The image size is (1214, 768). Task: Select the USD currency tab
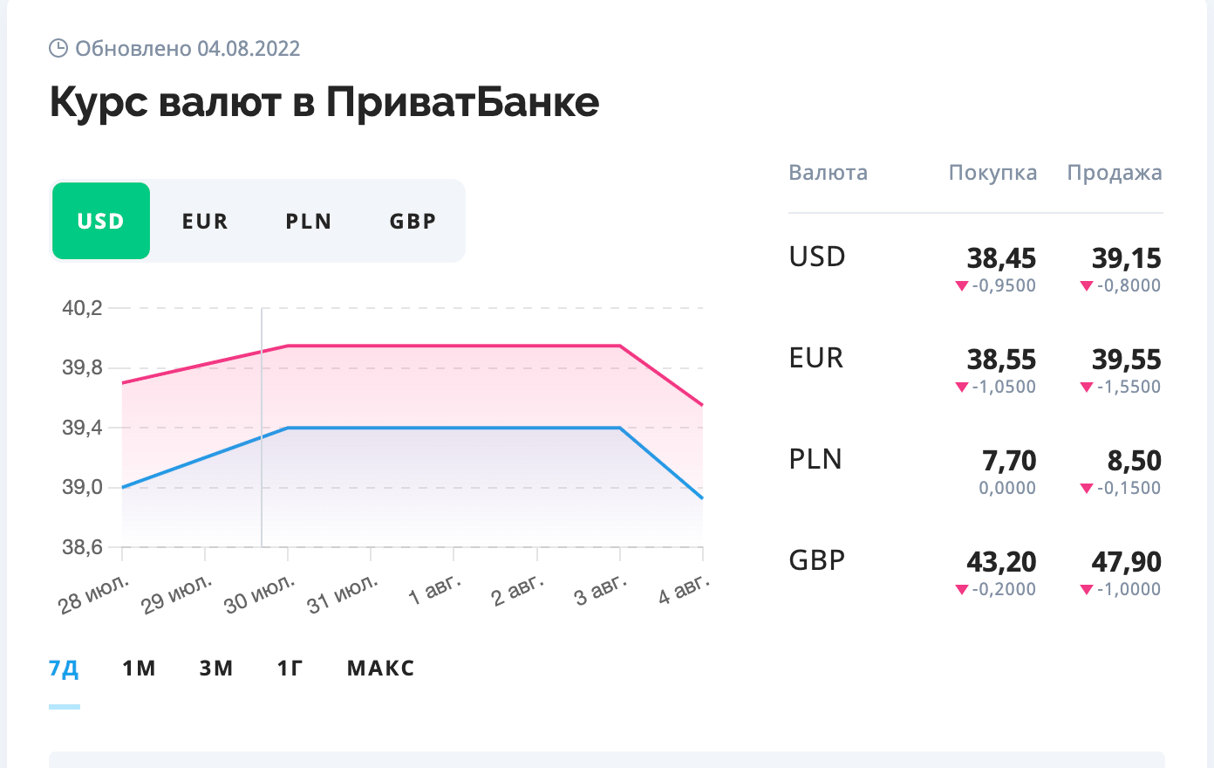(x=101, y=221)
